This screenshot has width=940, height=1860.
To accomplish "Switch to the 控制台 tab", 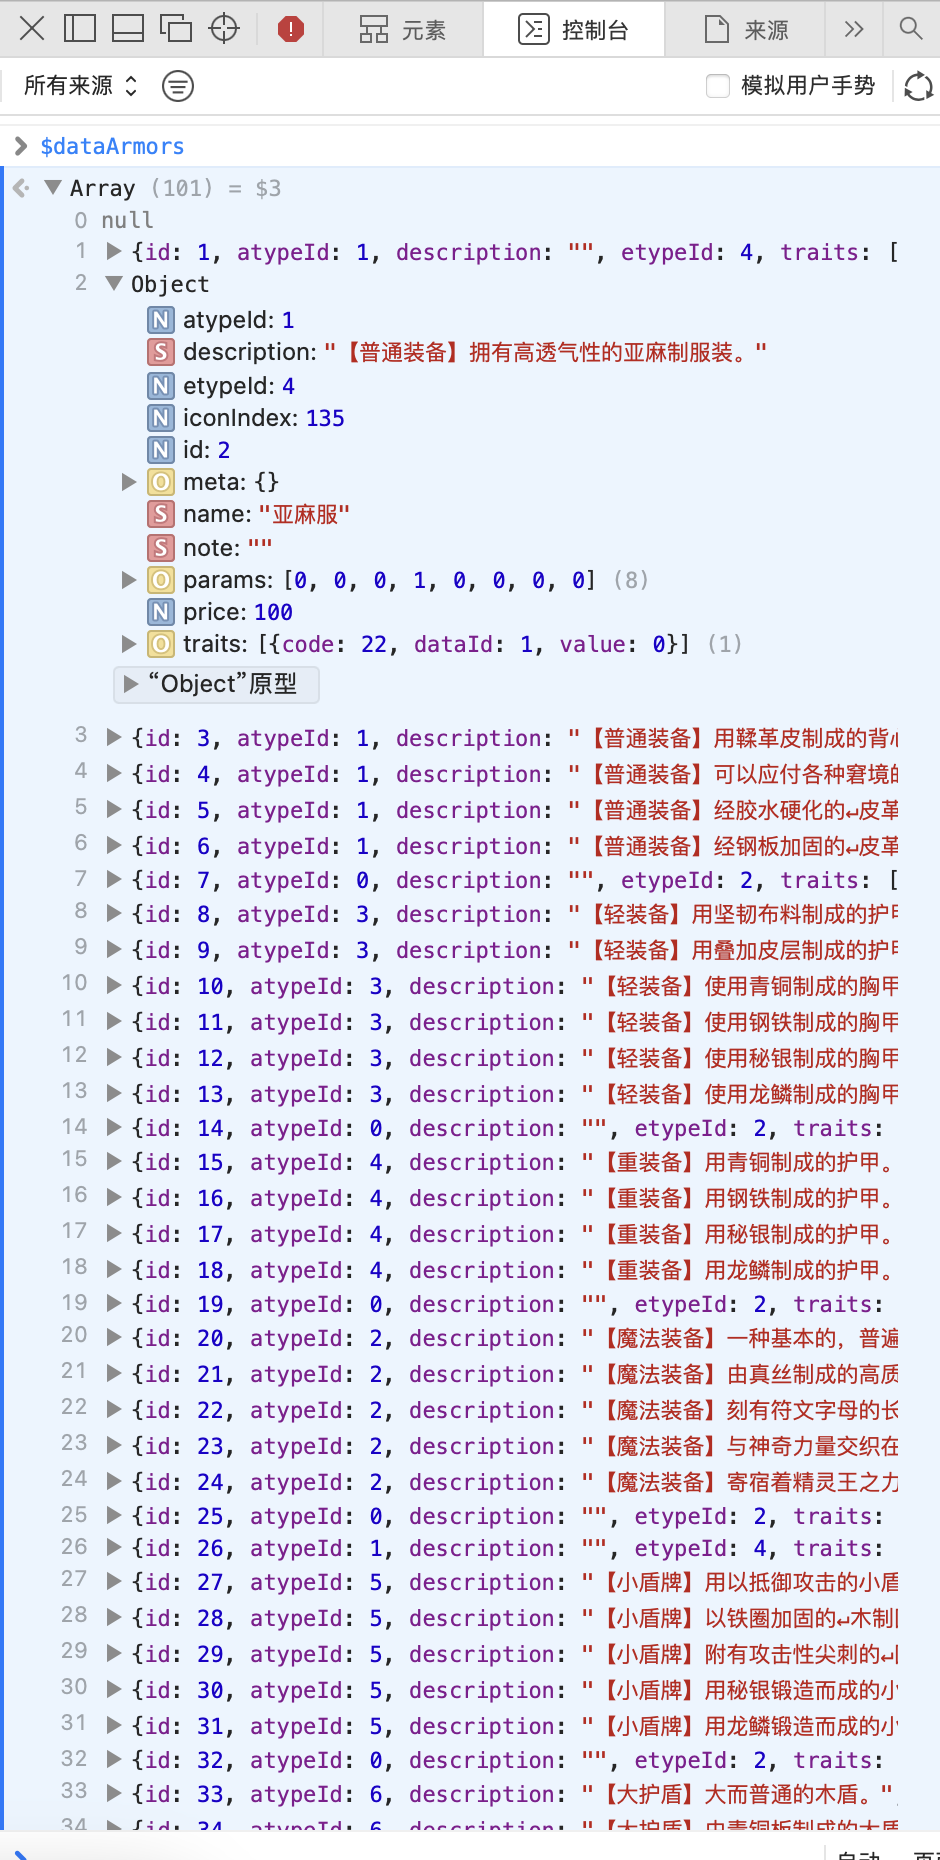I will 574,30.
